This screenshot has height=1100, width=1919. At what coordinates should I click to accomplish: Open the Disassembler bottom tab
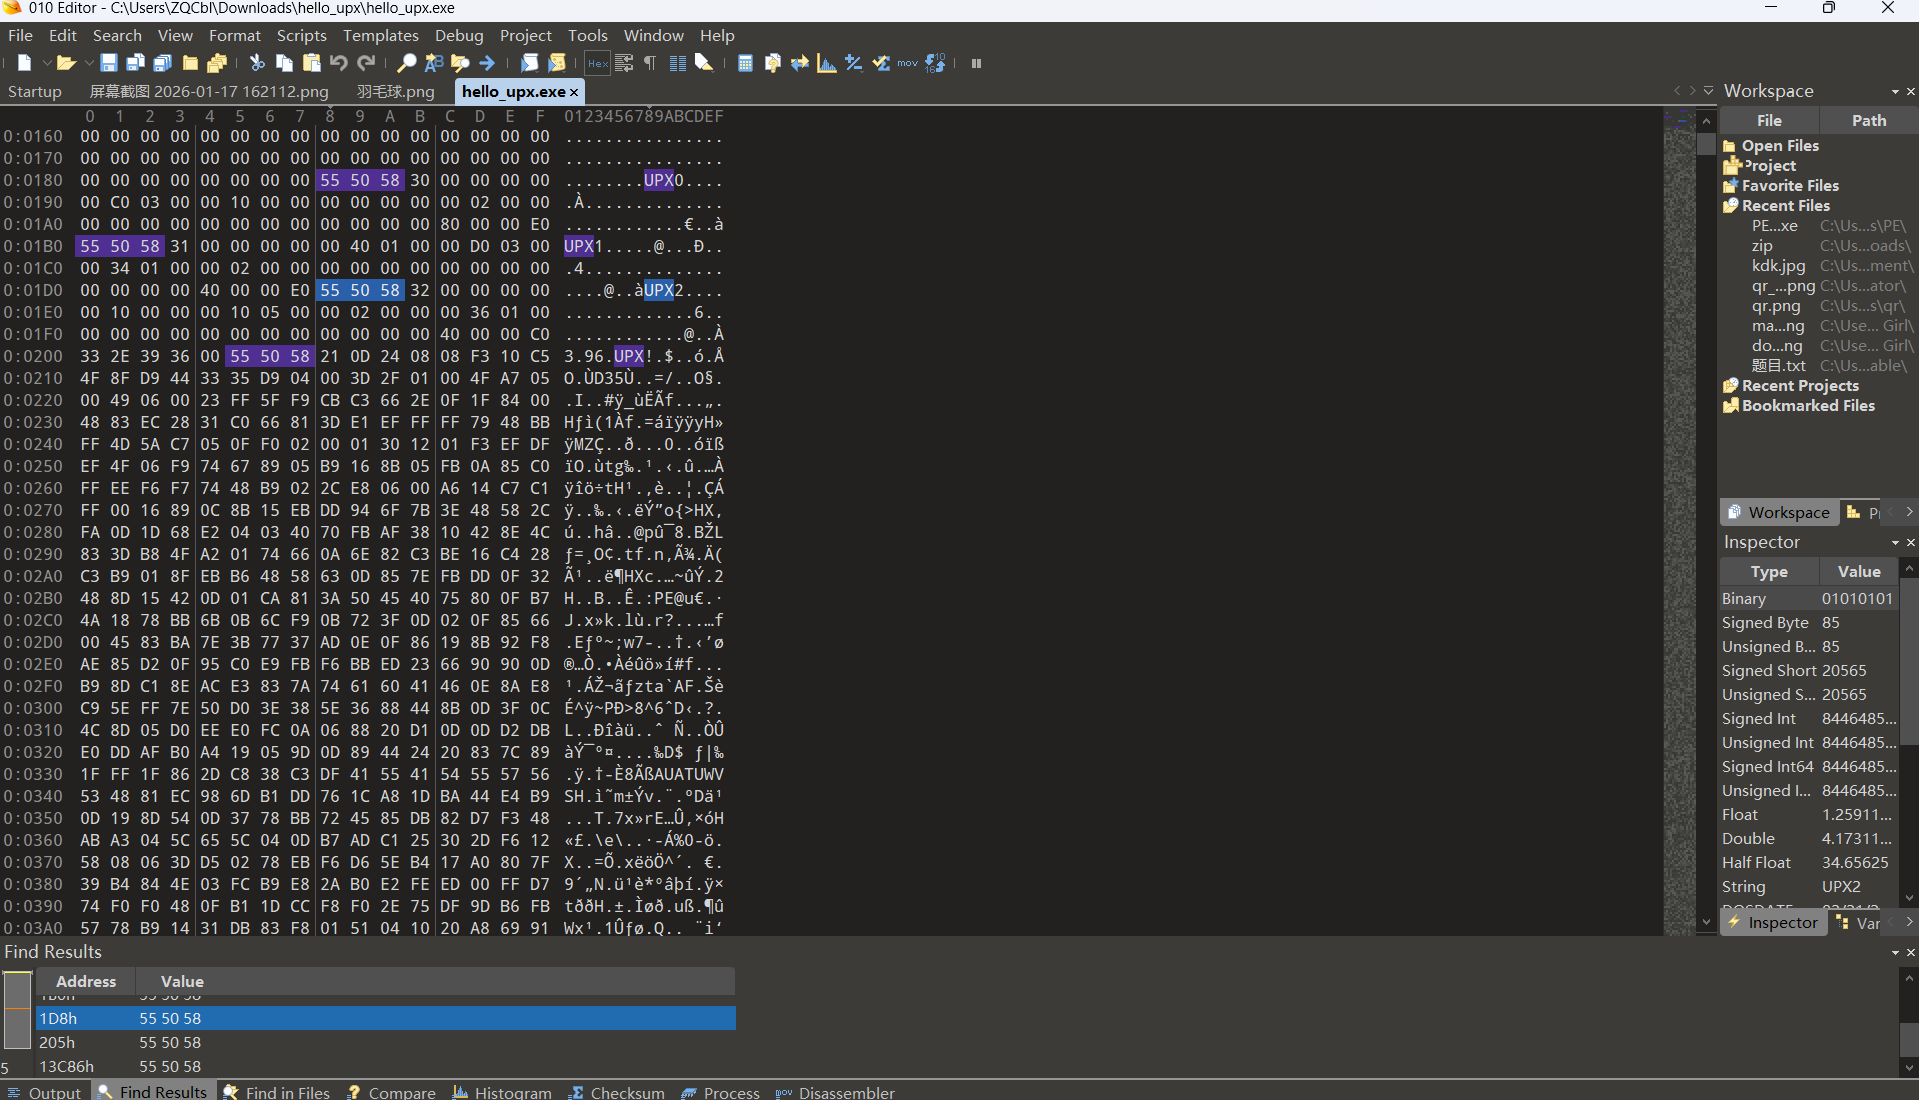coord(835,1092)
